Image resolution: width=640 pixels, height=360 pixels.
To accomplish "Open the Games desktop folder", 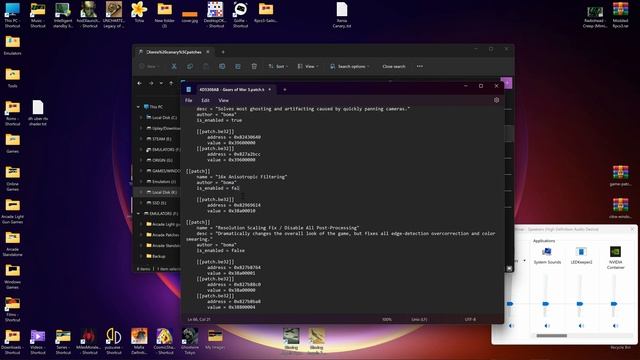I will (x=12, y=143).
